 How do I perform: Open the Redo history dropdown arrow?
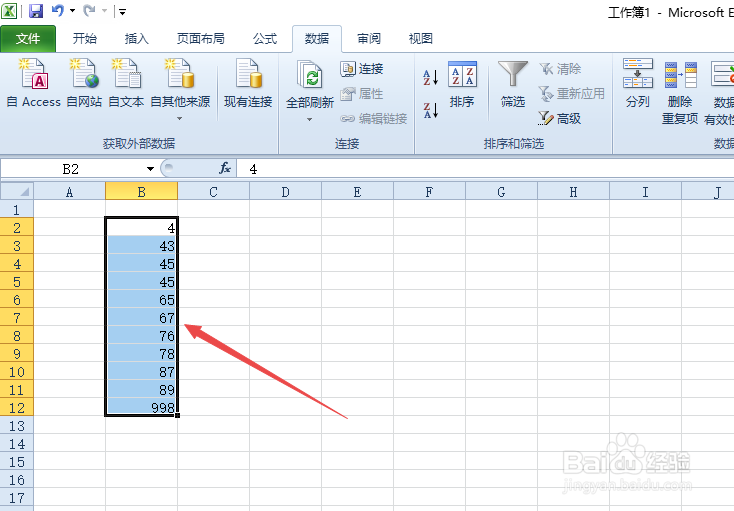point(104,10)
